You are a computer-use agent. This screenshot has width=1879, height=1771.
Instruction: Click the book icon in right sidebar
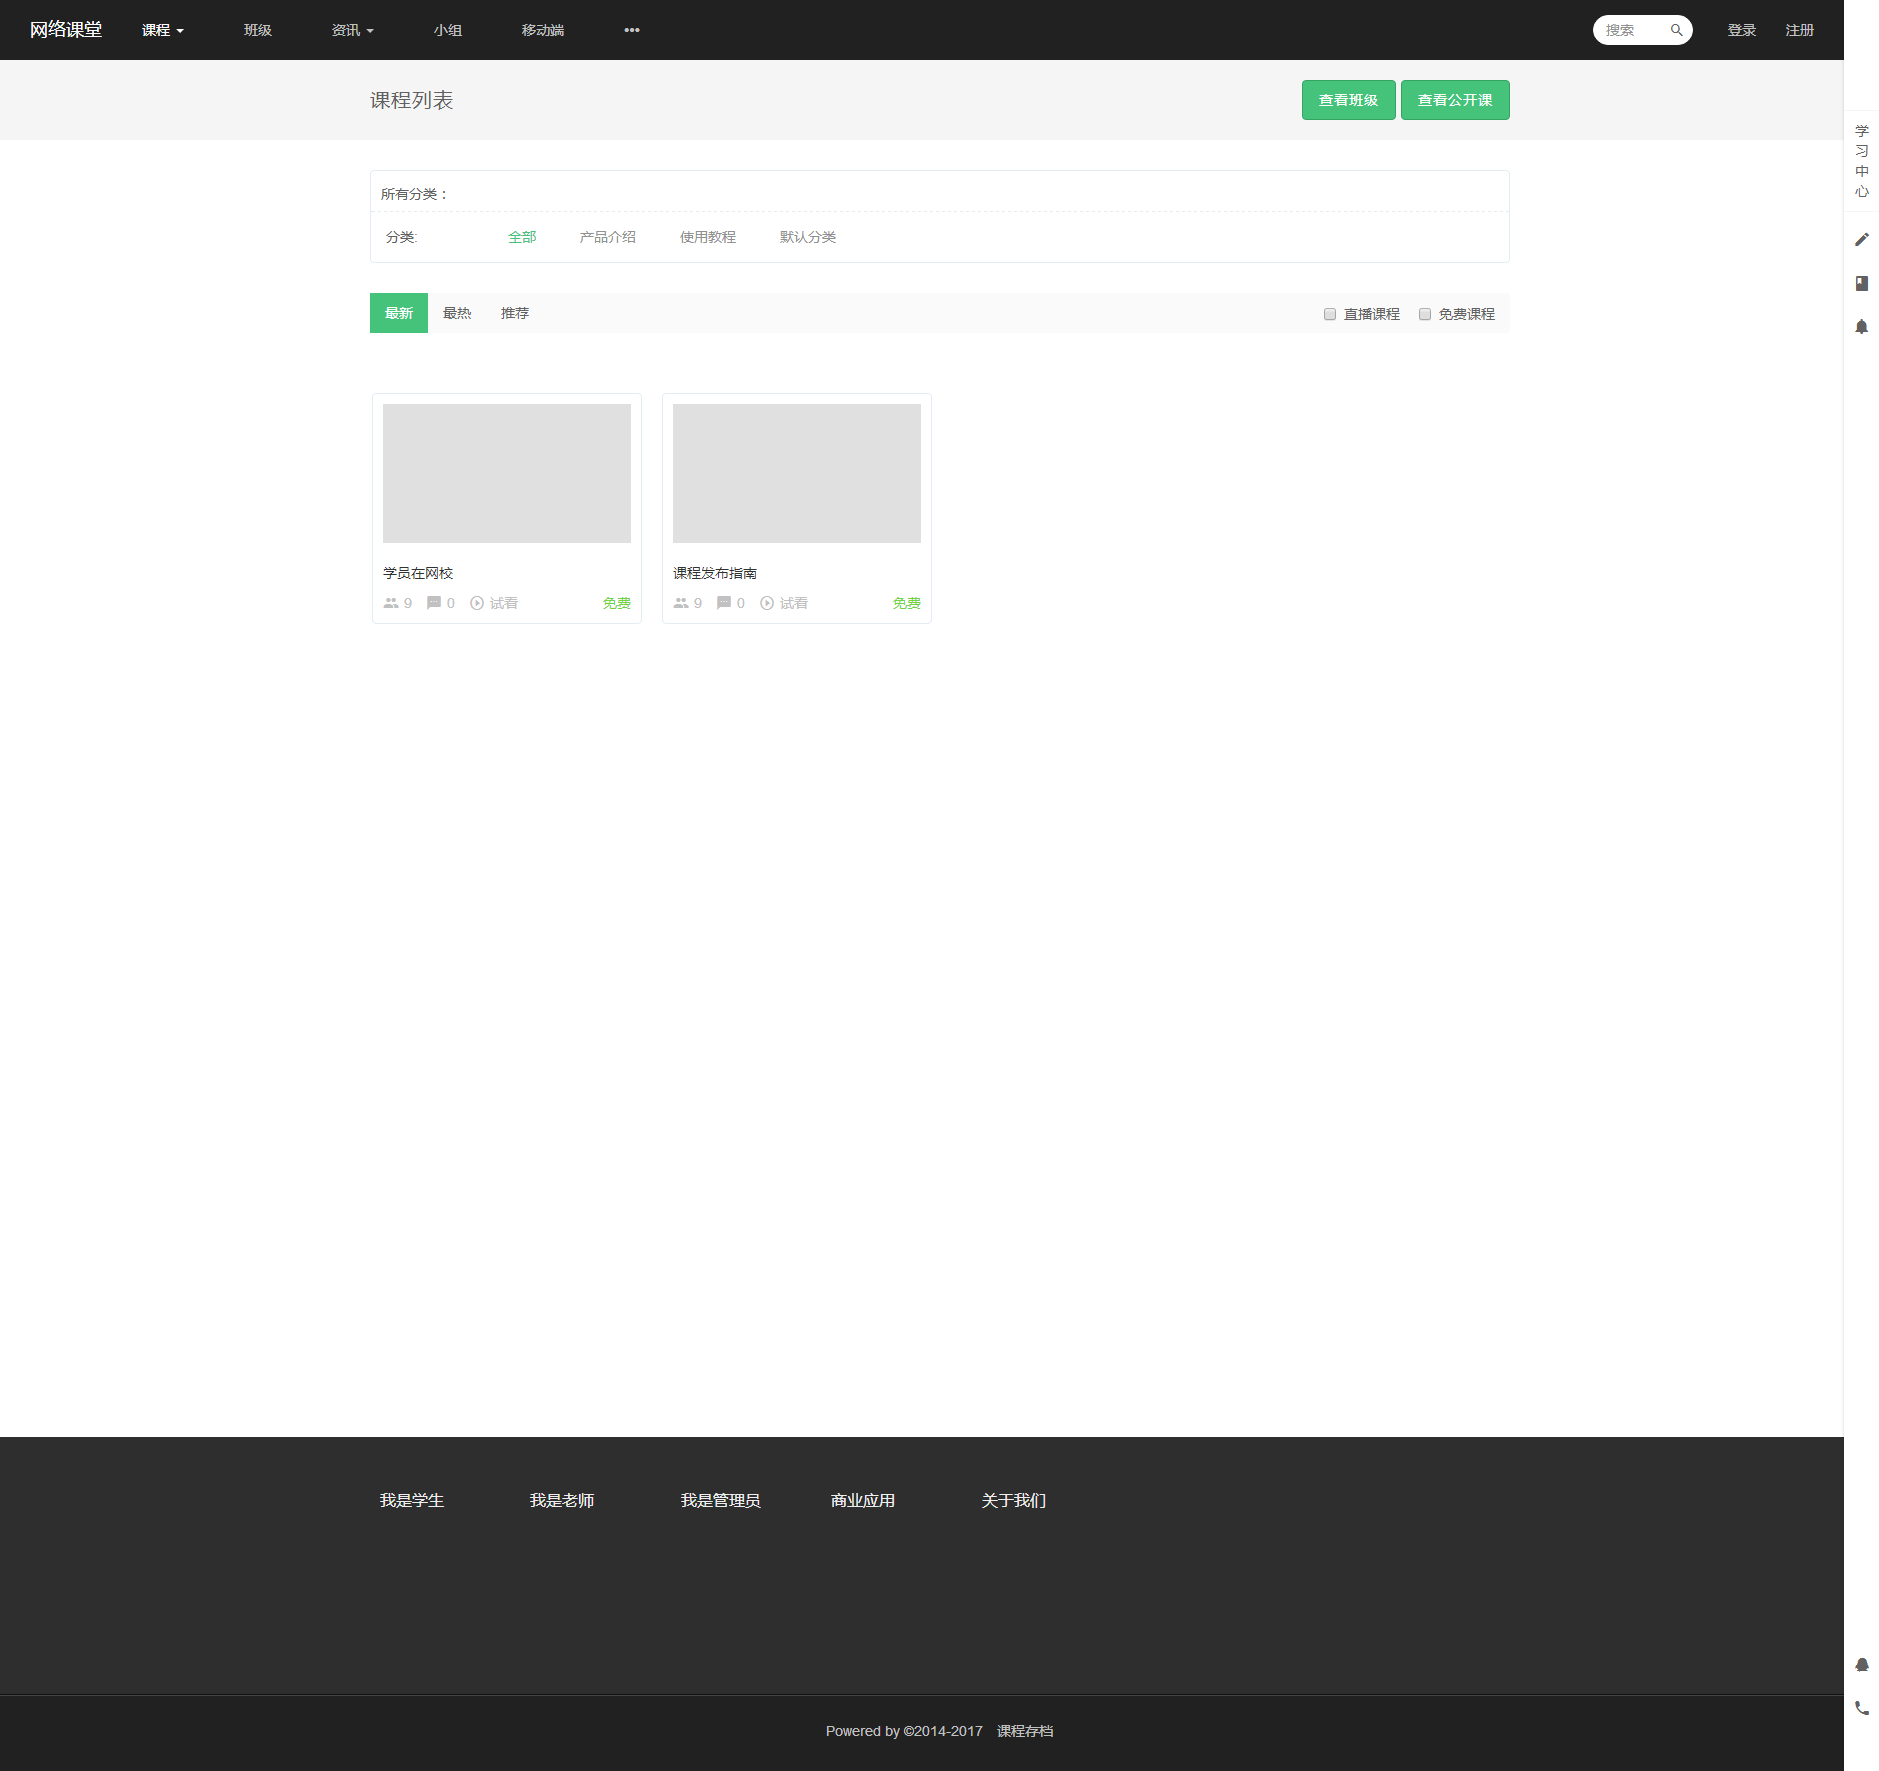1861,284
